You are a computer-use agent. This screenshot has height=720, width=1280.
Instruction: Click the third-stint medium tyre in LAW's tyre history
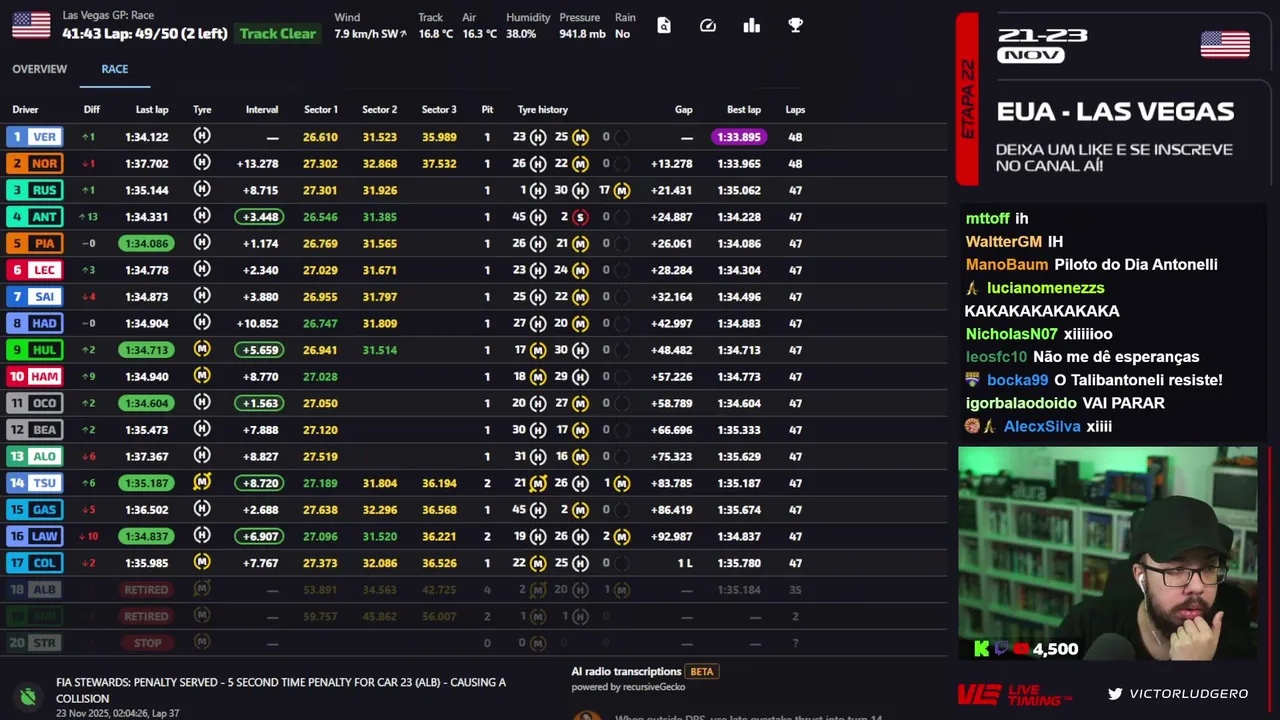(622, 536)
